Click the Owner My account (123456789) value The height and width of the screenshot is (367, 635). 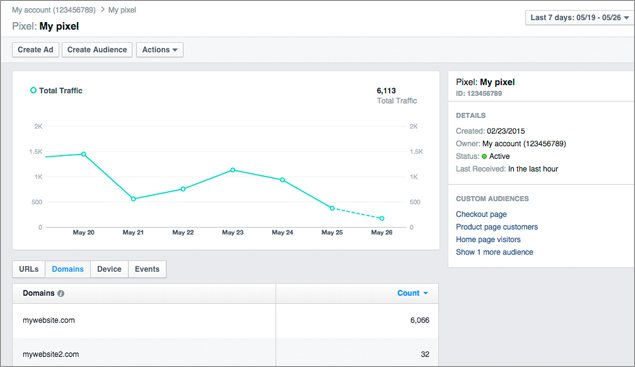524,144
